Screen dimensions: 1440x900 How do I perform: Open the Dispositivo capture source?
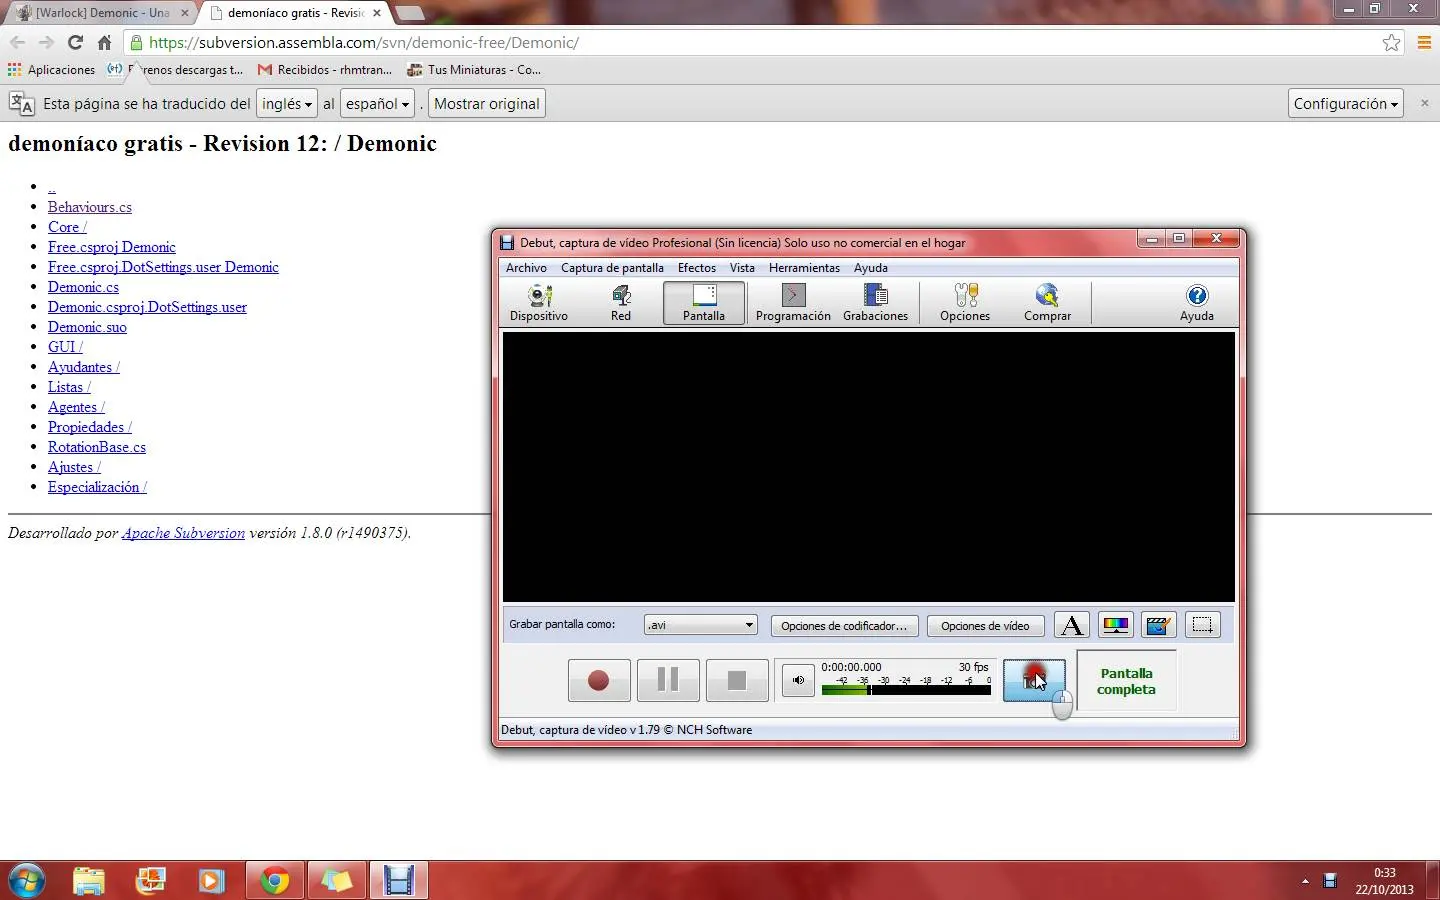tap(539, 303)
